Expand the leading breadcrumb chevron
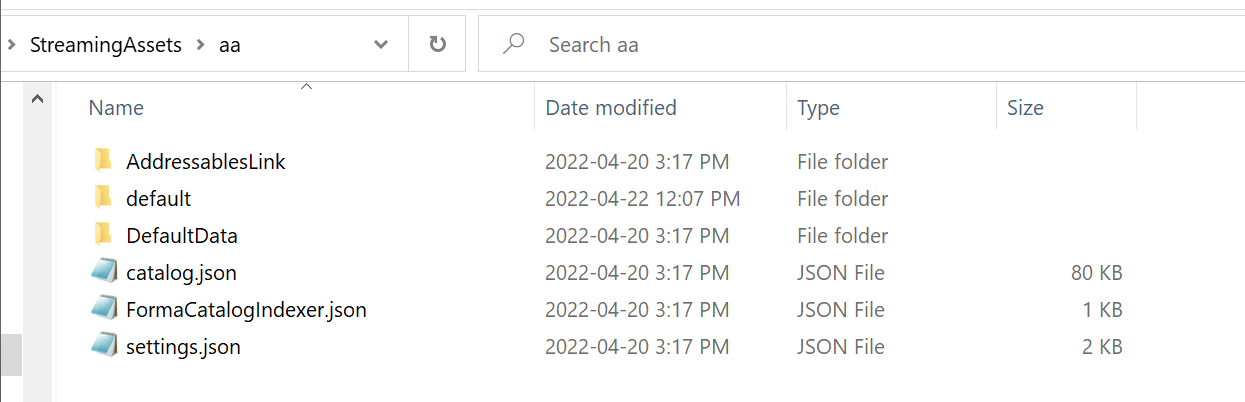 coord(10,44)
